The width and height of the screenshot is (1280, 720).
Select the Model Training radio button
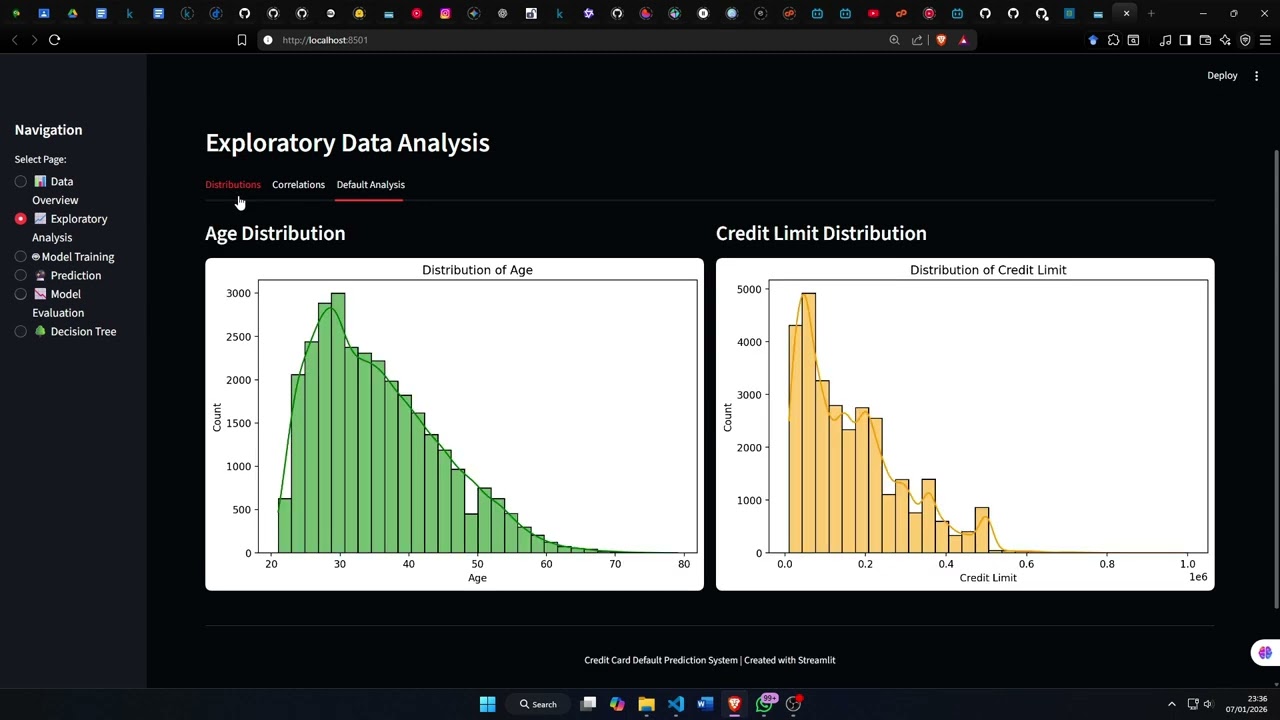(20, 257)
